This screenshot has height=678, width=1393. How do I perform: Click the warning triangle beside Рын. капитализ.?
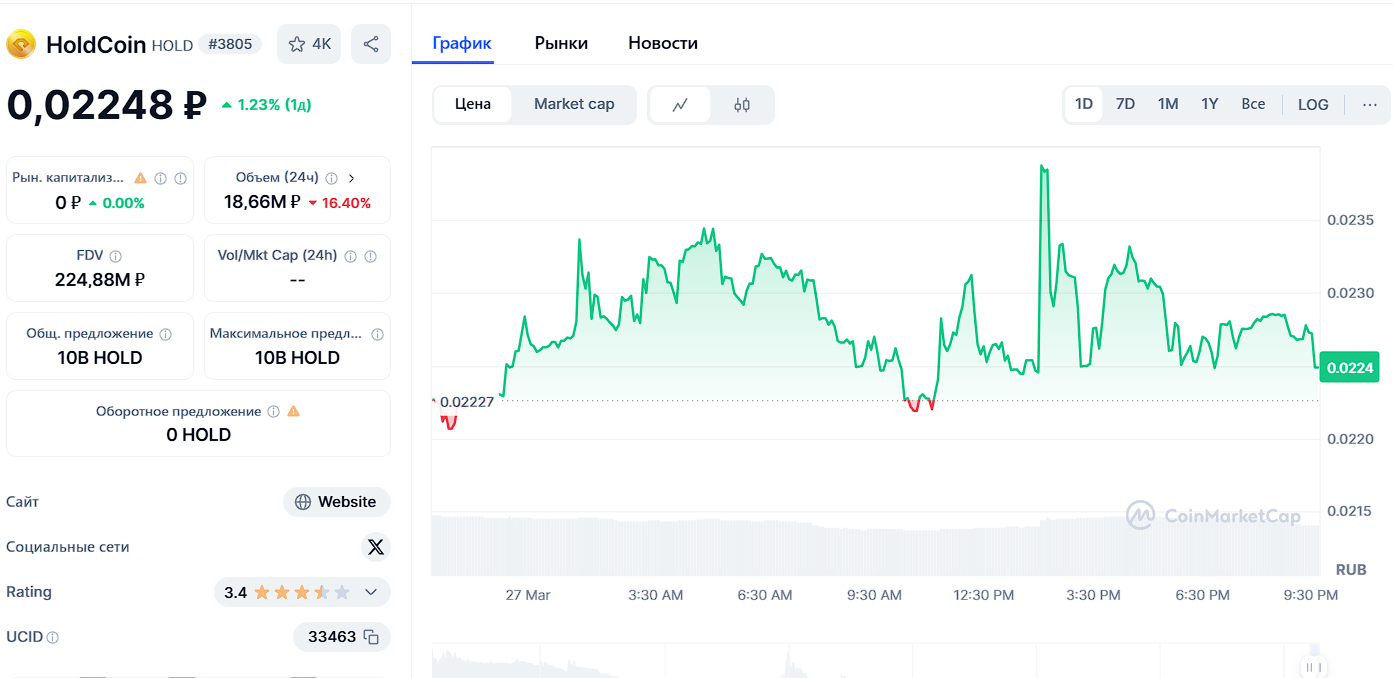pyautogui.click(x=140, y=178)
